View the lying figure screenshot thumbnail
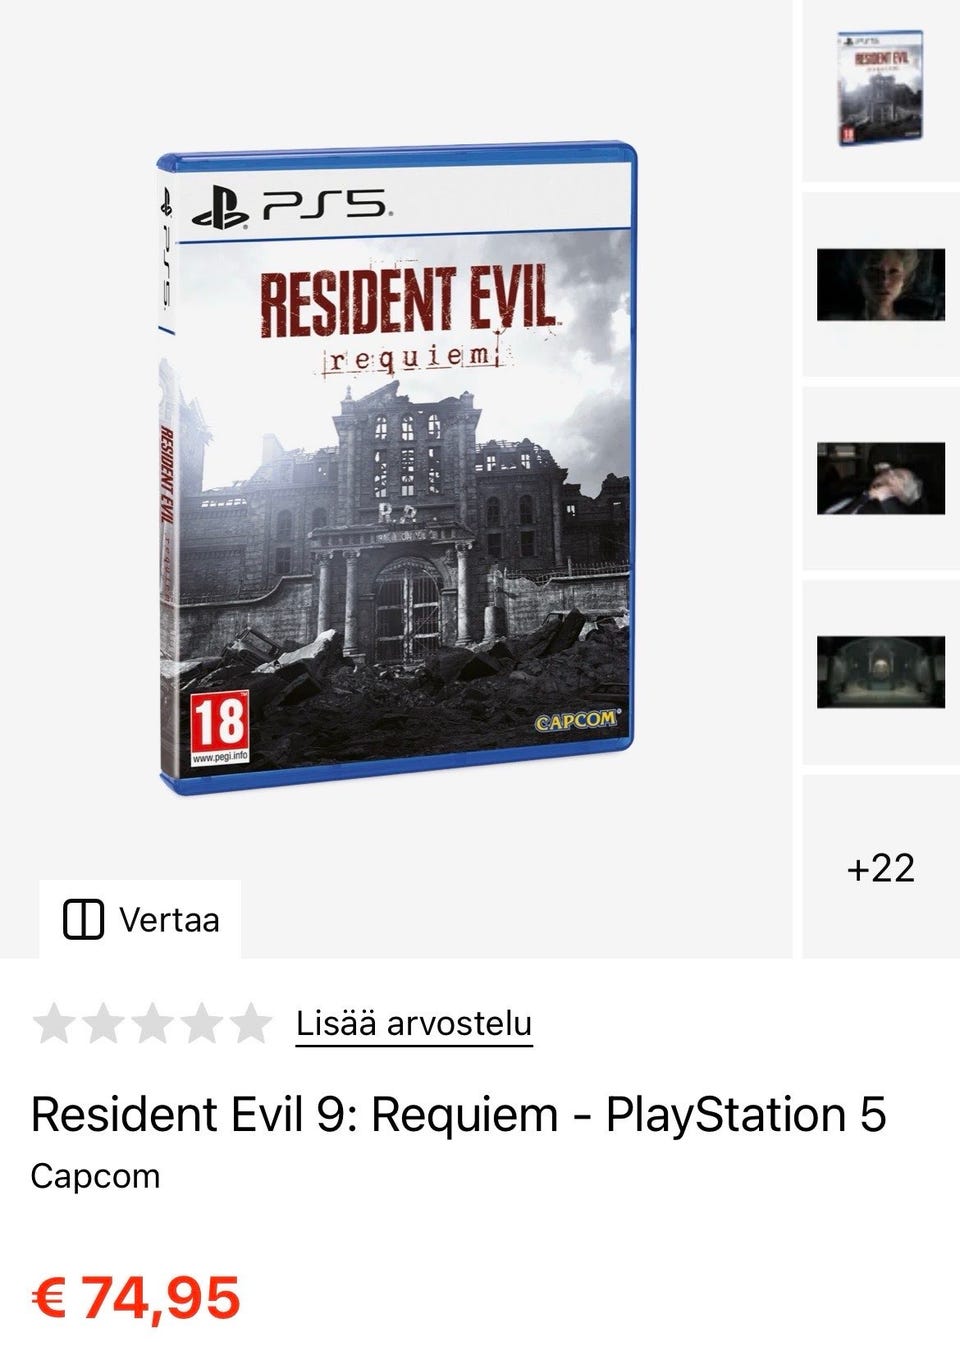Image resolution: width=960 pixels, height=1351 pixels. tap(881, 478)
